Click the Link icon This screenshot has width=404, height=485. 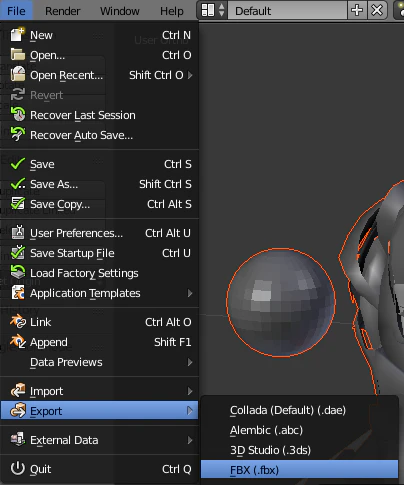(18, 322)
